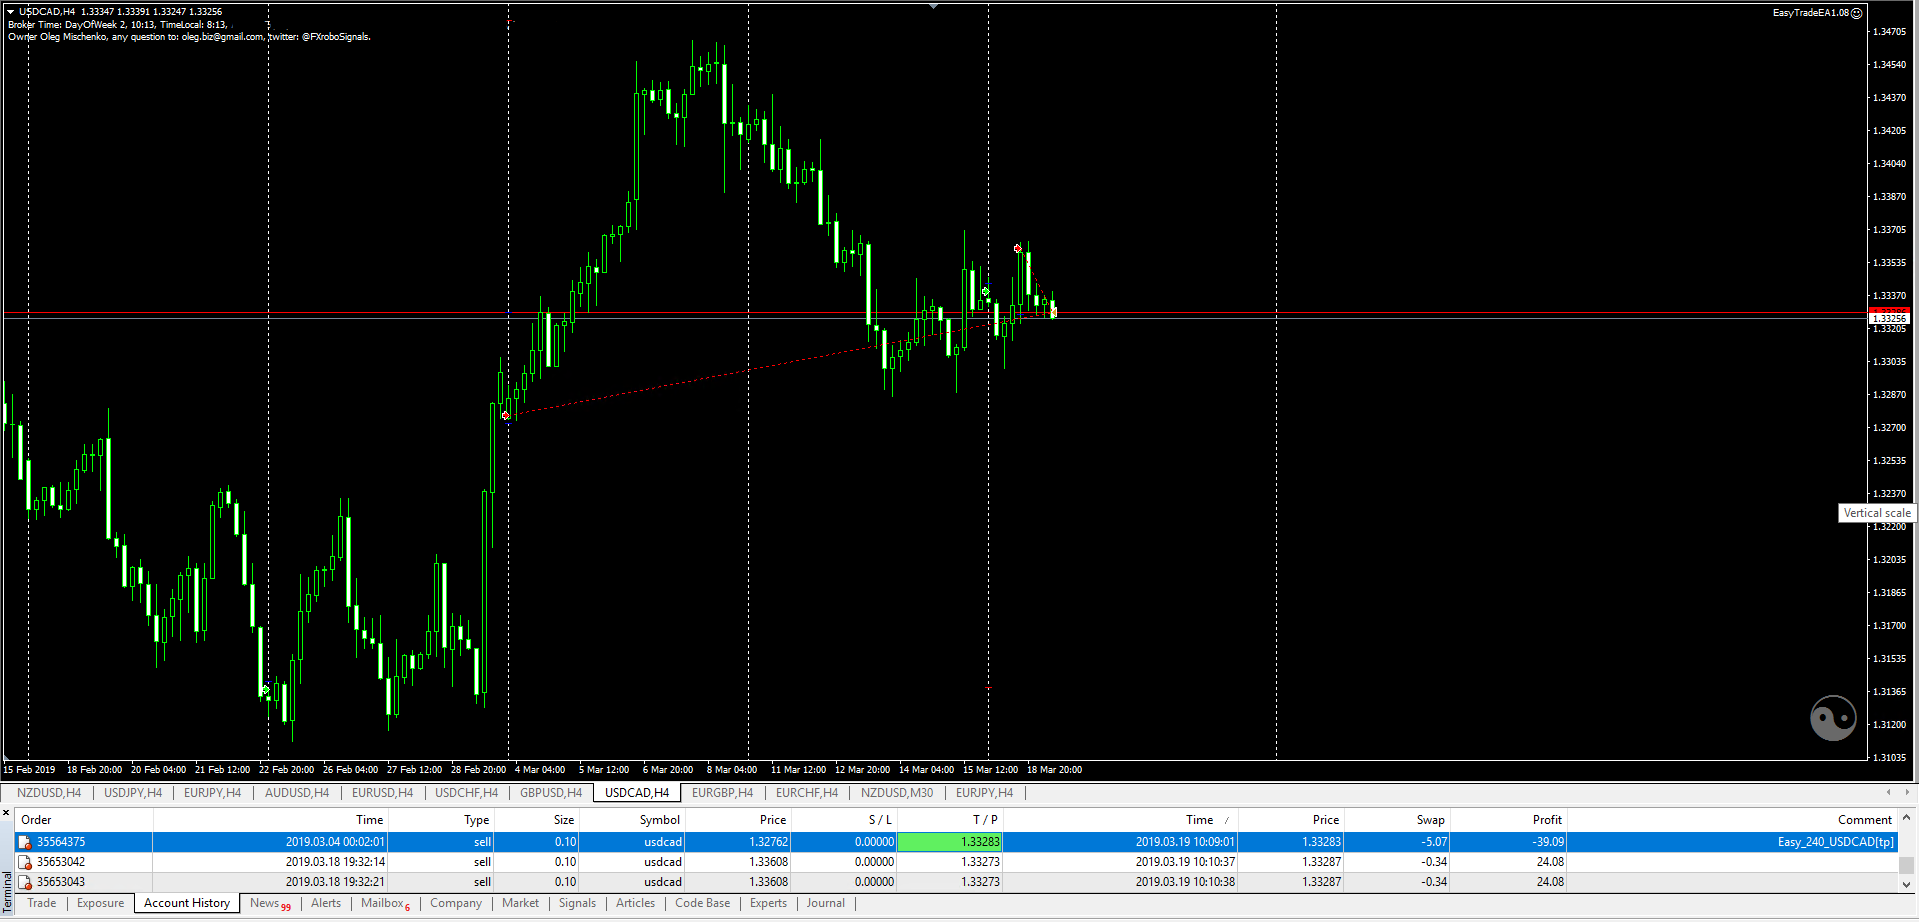
Task: Open the Market terminal tab
Action: tap(520, 903)
